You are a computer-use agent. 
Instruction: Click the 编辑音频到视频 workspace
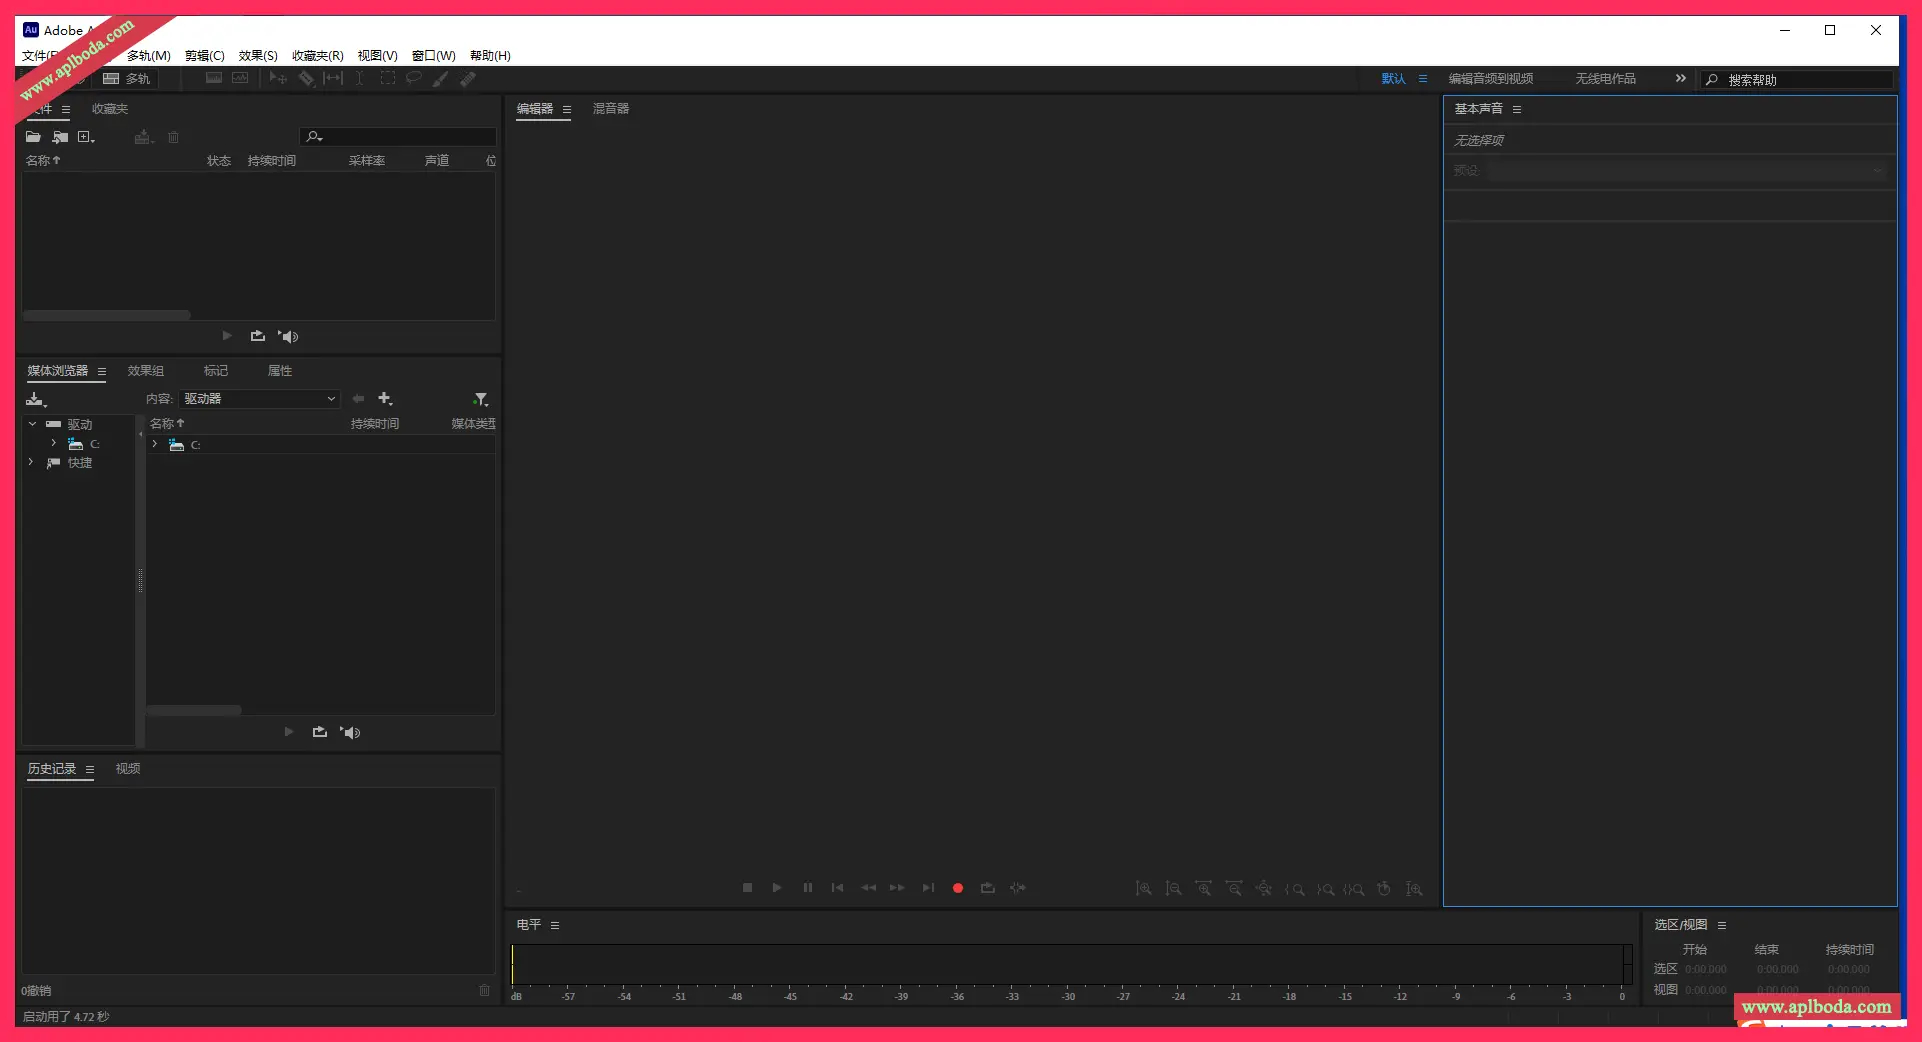tap(1490, 79)
